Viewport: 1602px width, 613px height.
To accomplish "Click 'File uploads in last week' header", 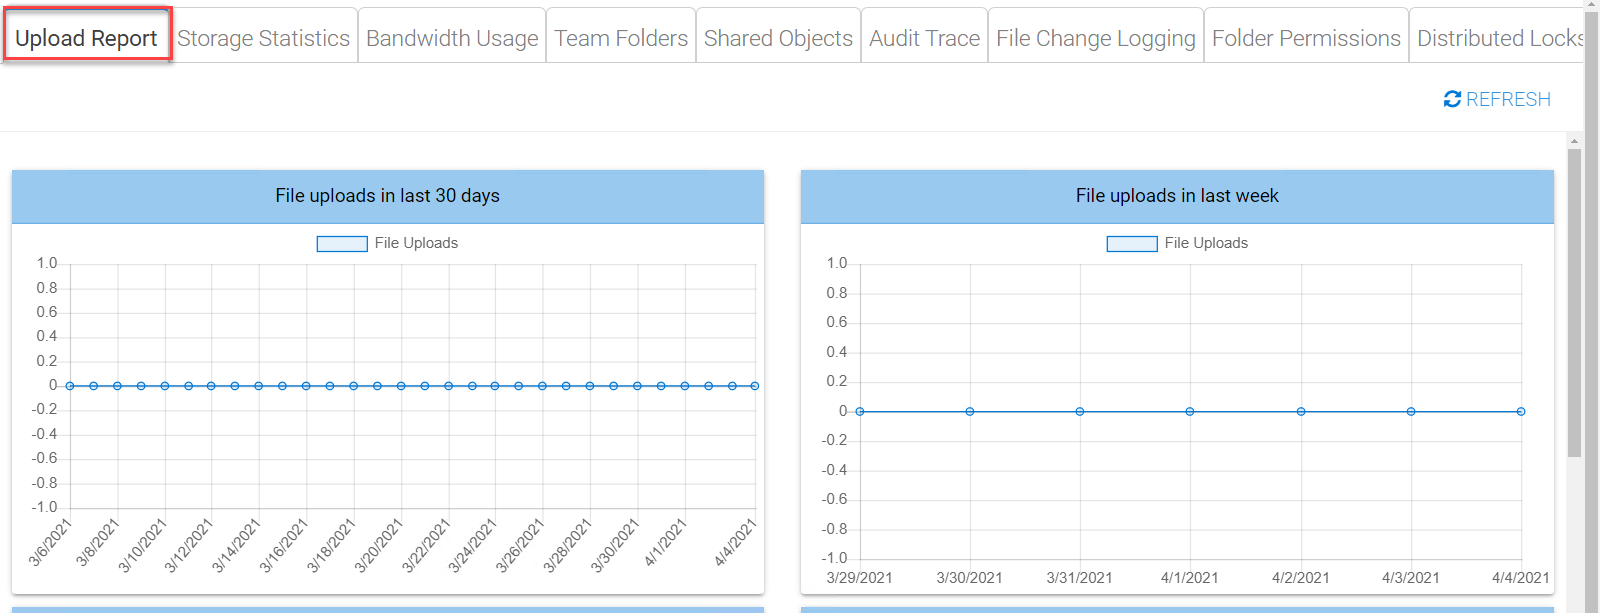I will 1177,196.
